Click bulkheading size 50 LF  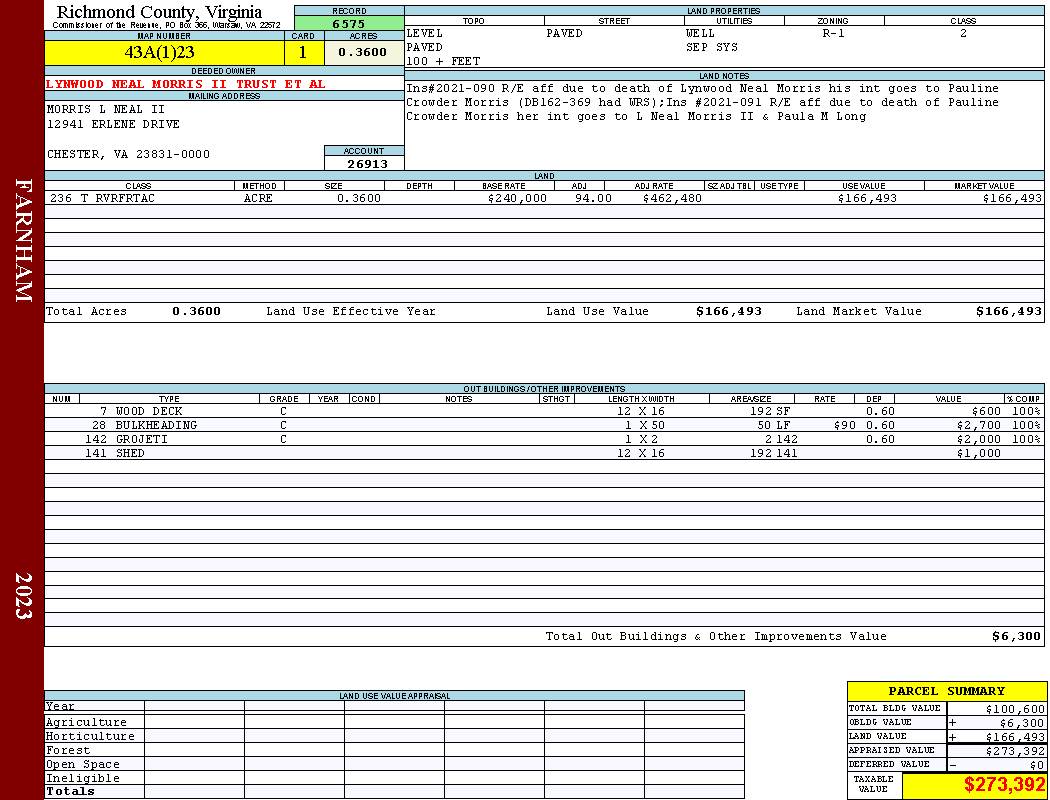tap(773, 426)
